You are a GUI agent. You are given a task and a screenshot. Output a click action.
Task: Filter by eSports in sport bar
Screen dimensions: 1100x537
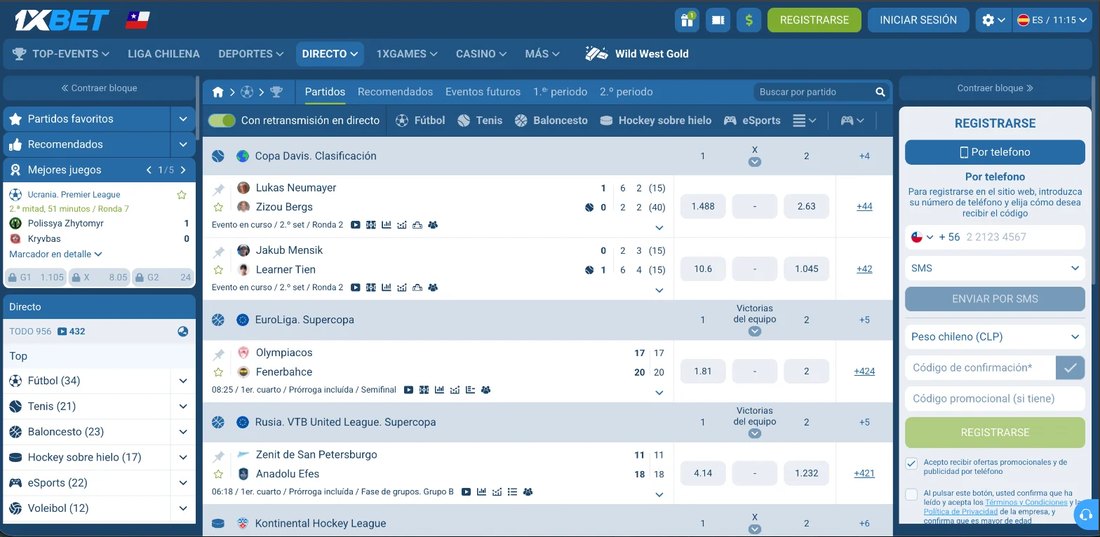752,120
